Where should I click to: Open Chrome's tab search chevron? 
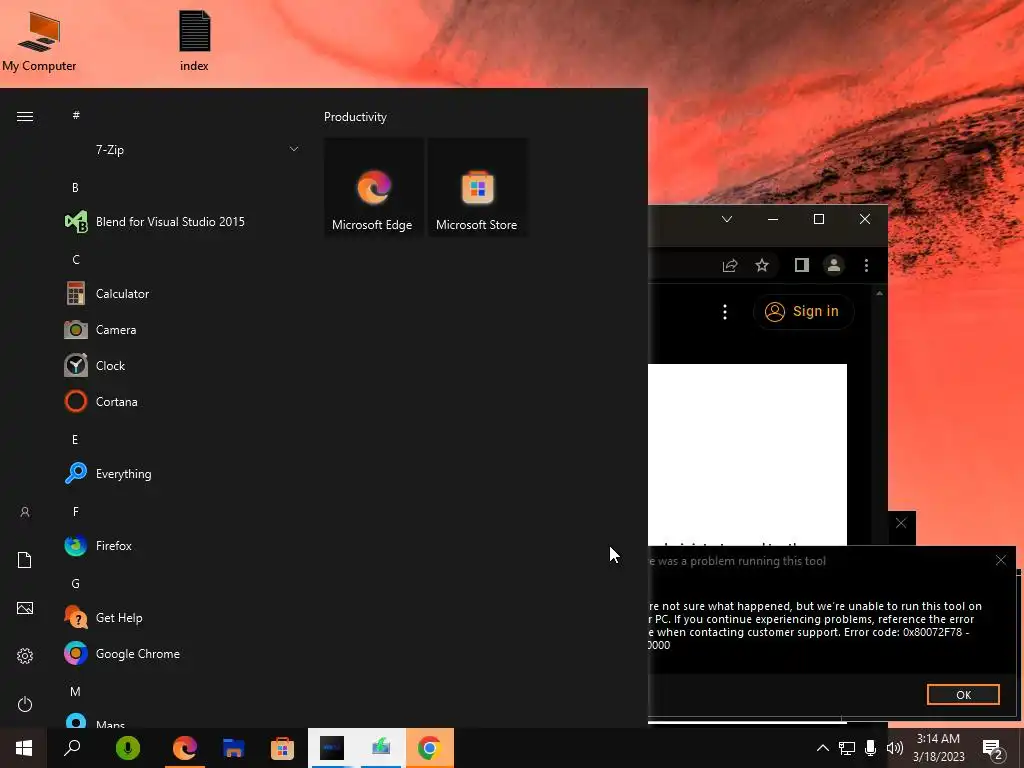(x=727, y=219)
